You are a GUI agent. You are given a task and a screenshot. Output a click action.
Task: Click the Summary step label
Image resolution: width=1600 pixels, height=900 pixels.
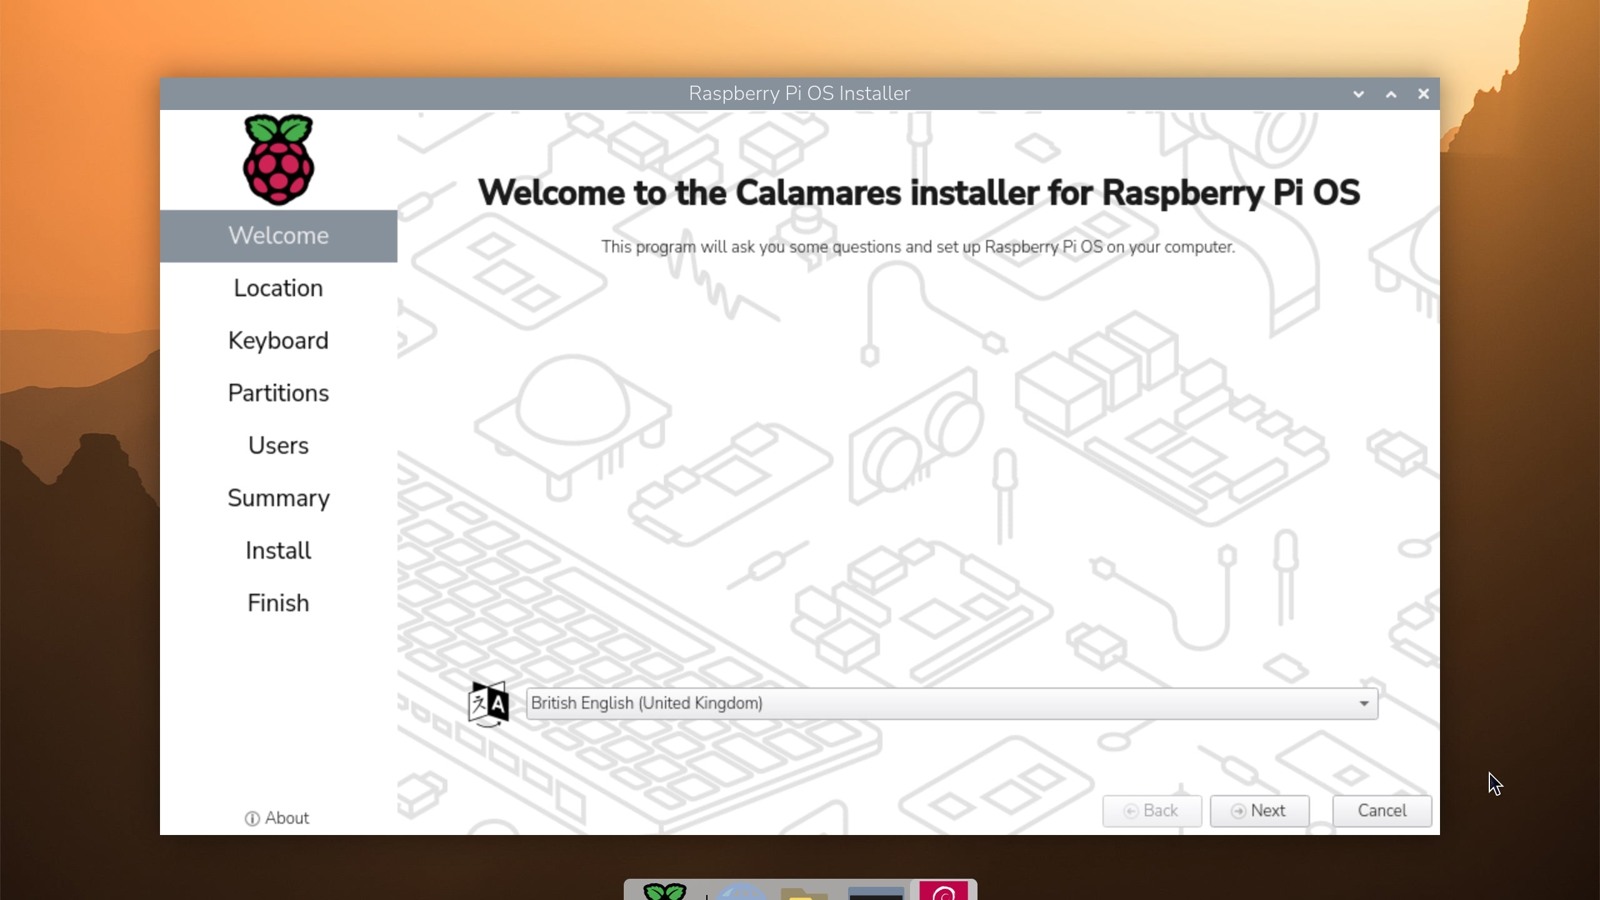coord(278,498)
